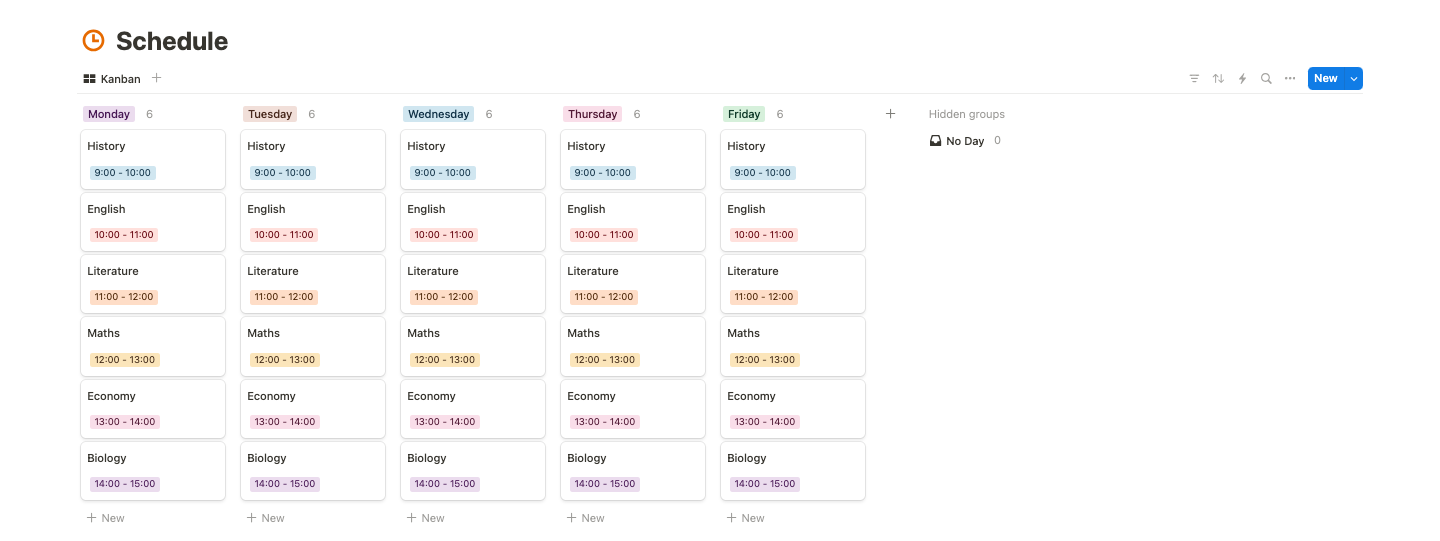Click the blue New button
The width and height of the screenshot is (1440, 541).
tap(1325, 79)
